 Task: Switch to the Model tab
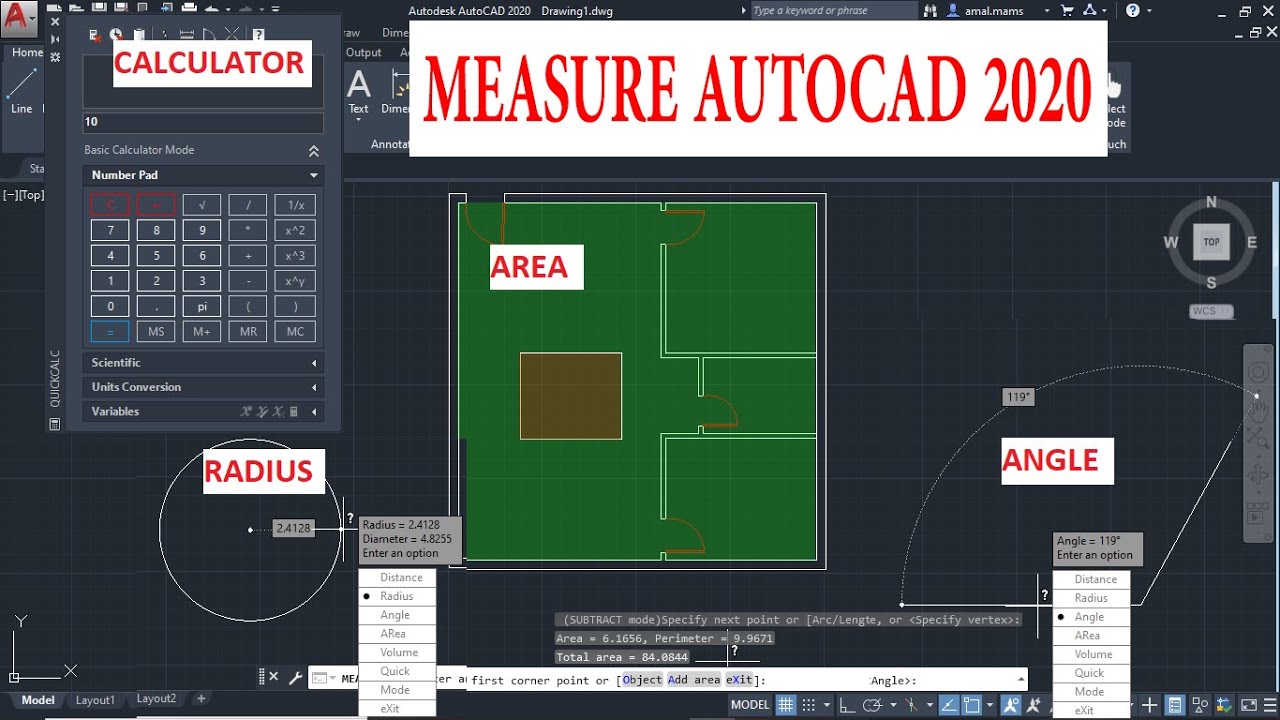[x=38, y=700]
